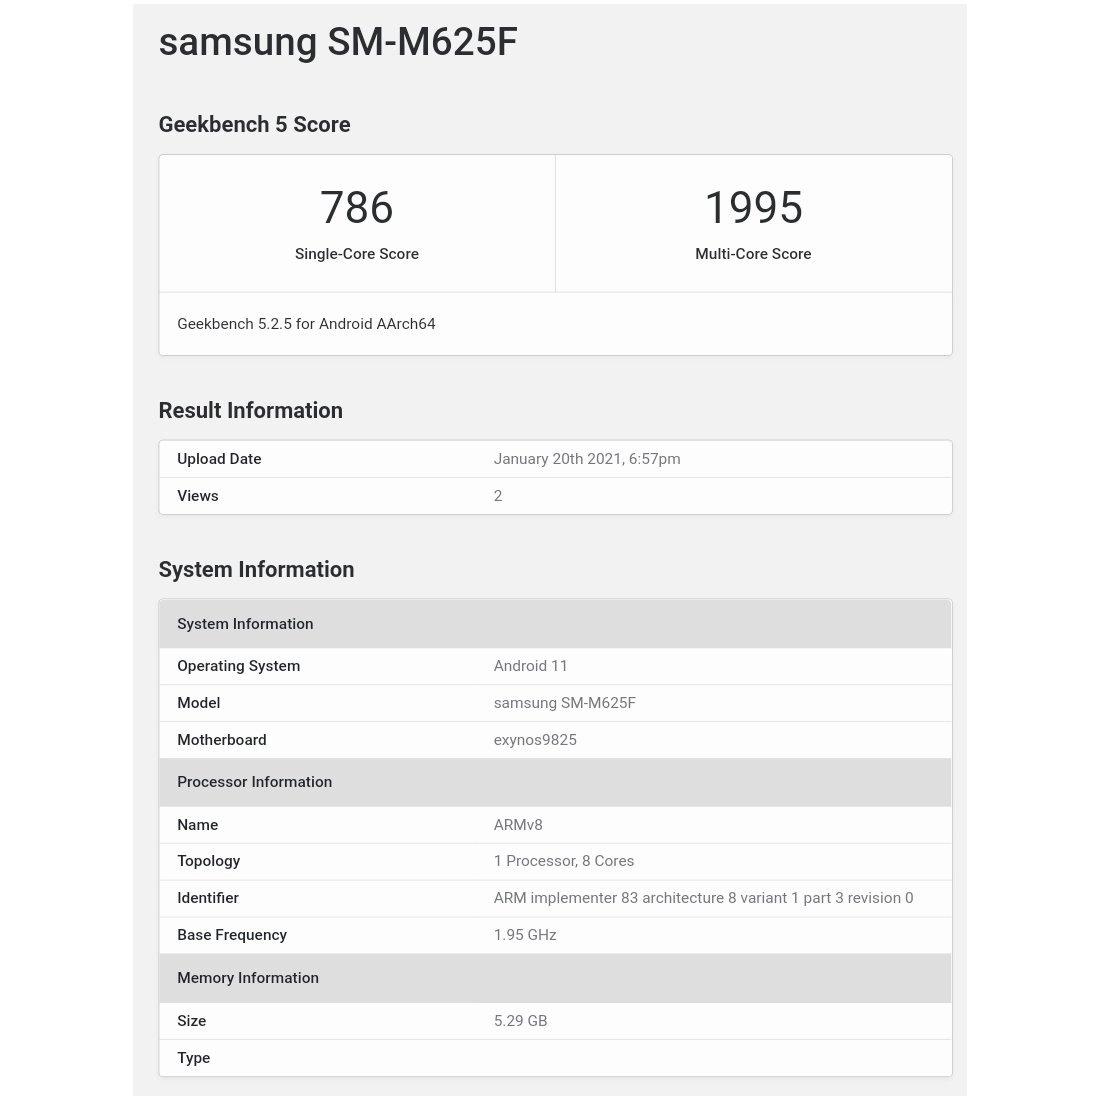
Task: Click the 1.95 GHz base frequency value
Action: (x=525, y=935)
